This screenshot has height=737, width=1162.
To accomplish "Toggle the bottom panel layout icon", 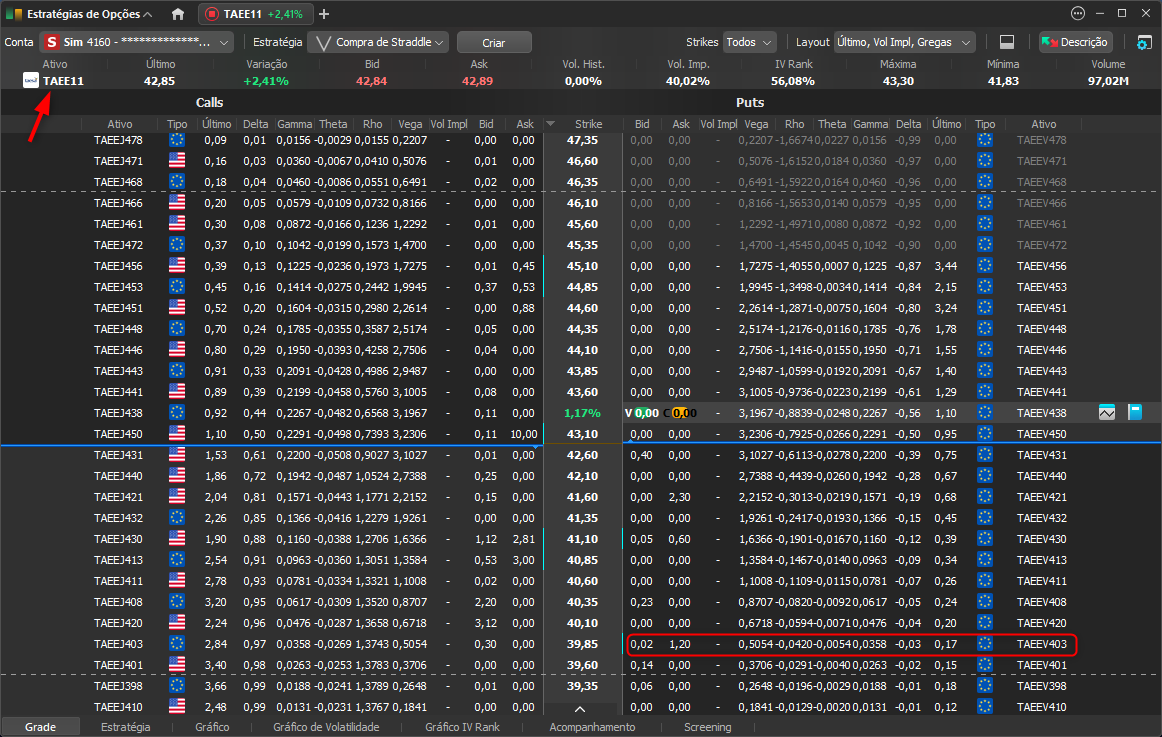I will 1007,42.
